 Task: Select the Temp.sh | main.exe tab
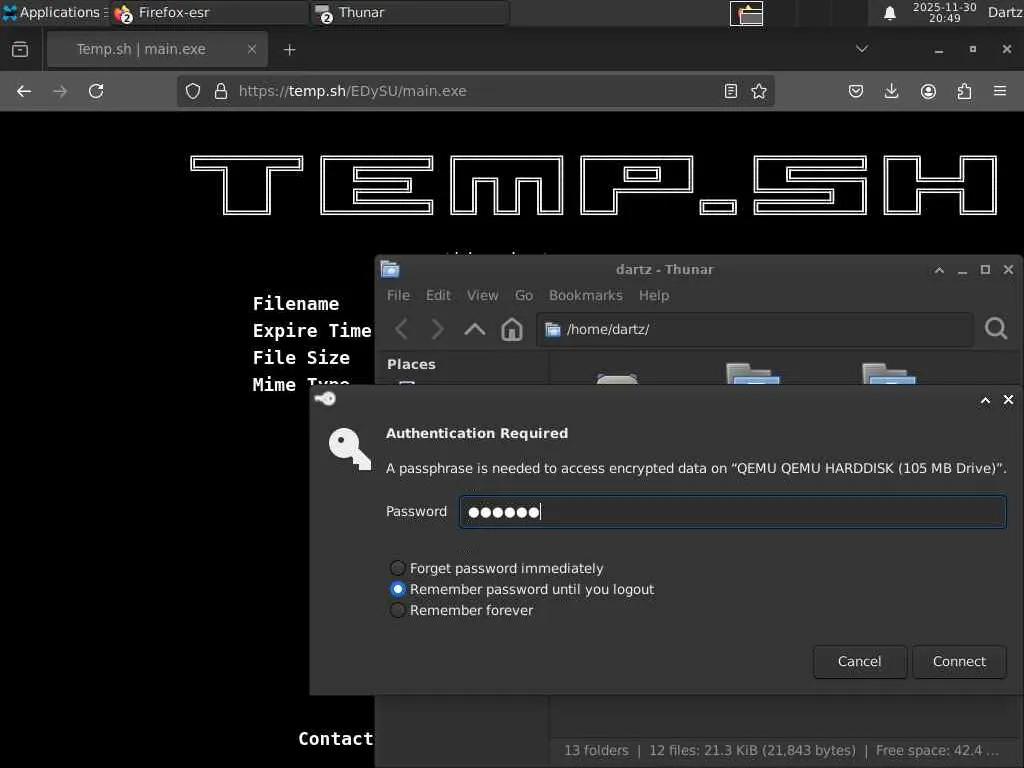157,49
